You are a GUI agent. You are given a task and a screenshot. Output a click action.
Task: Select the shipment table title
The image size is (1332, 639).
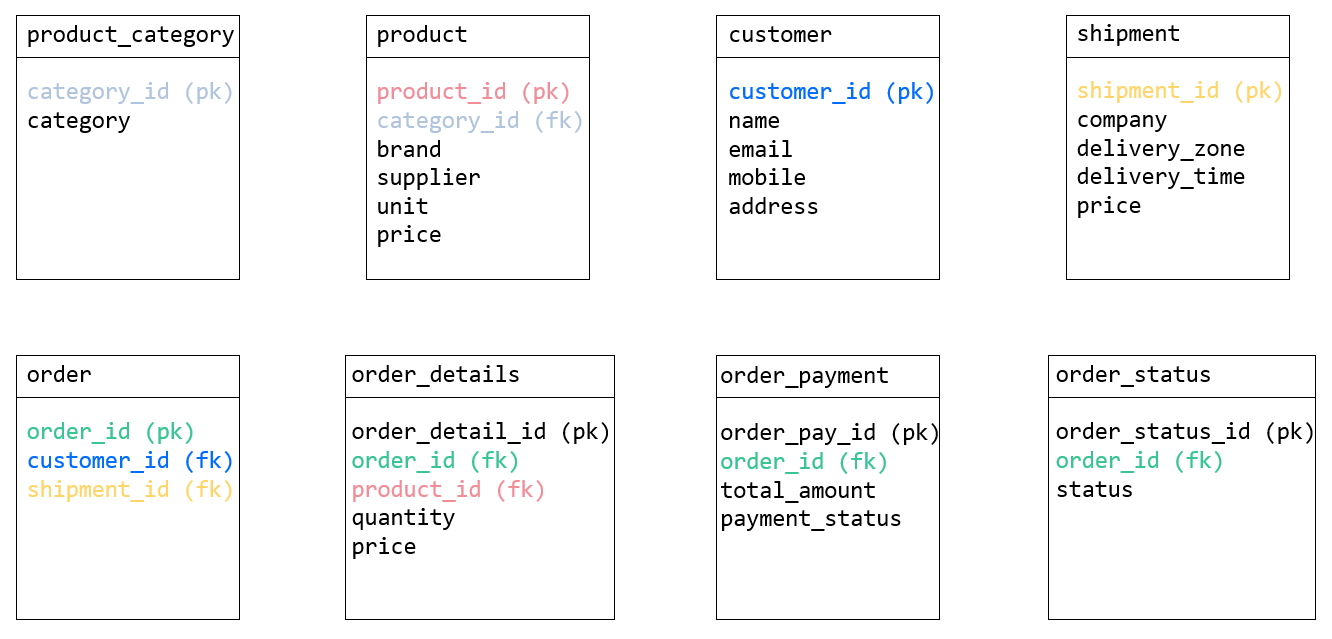(1129, 34)
